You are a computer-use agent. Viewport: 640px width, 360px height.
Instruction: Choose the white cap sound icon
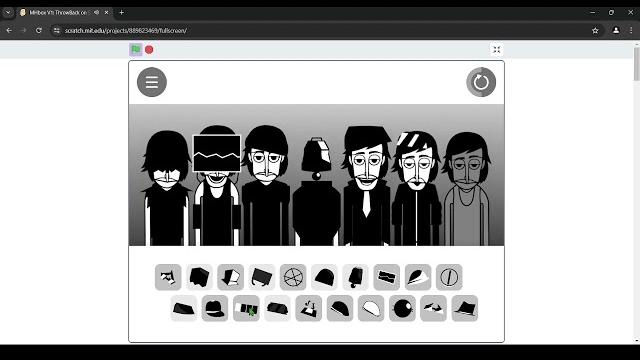pyautogui.click(x=371, y=308)
